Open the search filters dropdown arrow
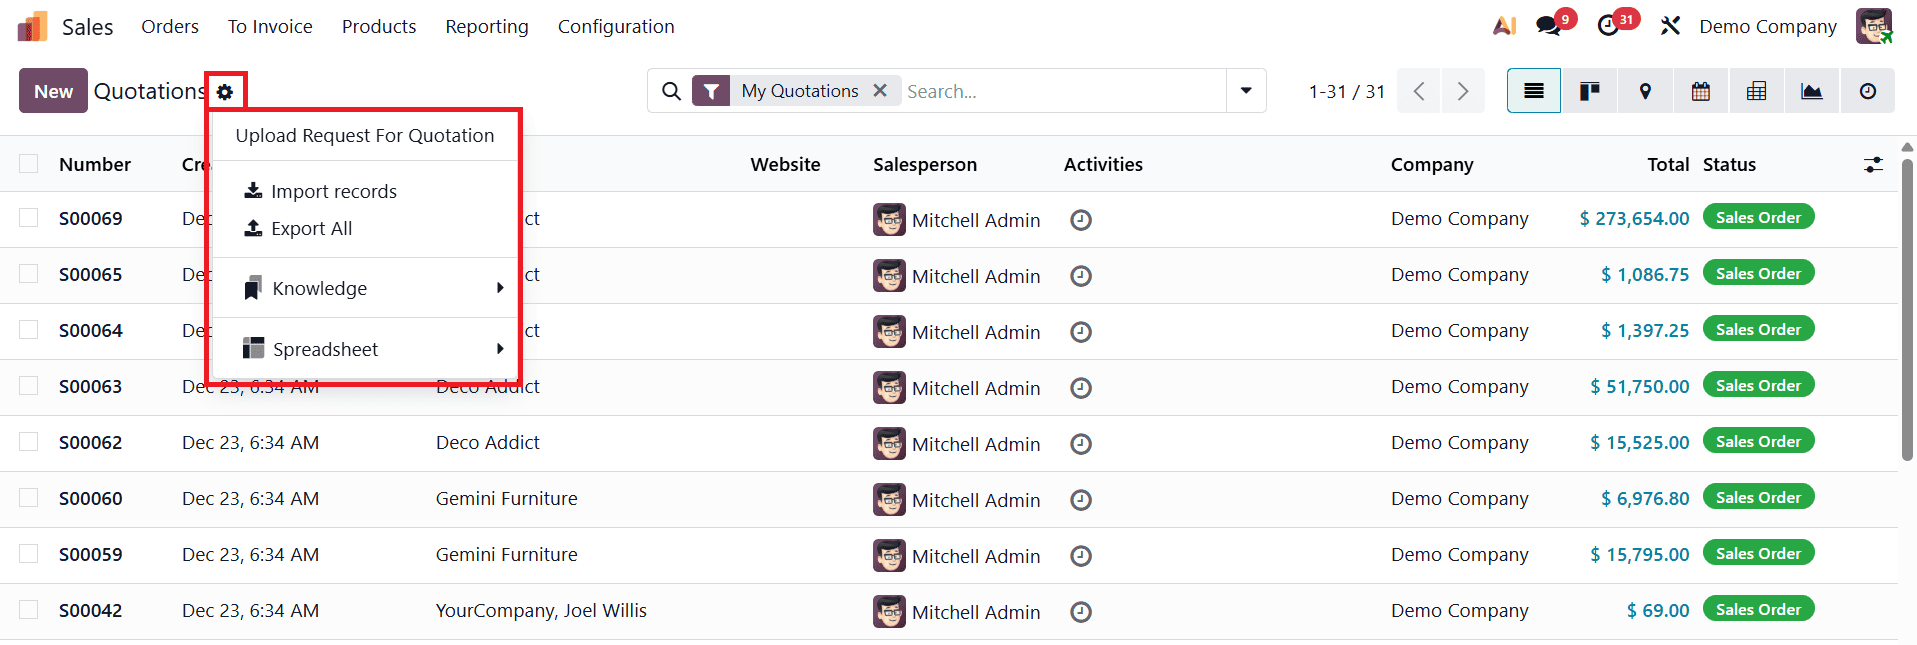 [x=1245, y=90]
